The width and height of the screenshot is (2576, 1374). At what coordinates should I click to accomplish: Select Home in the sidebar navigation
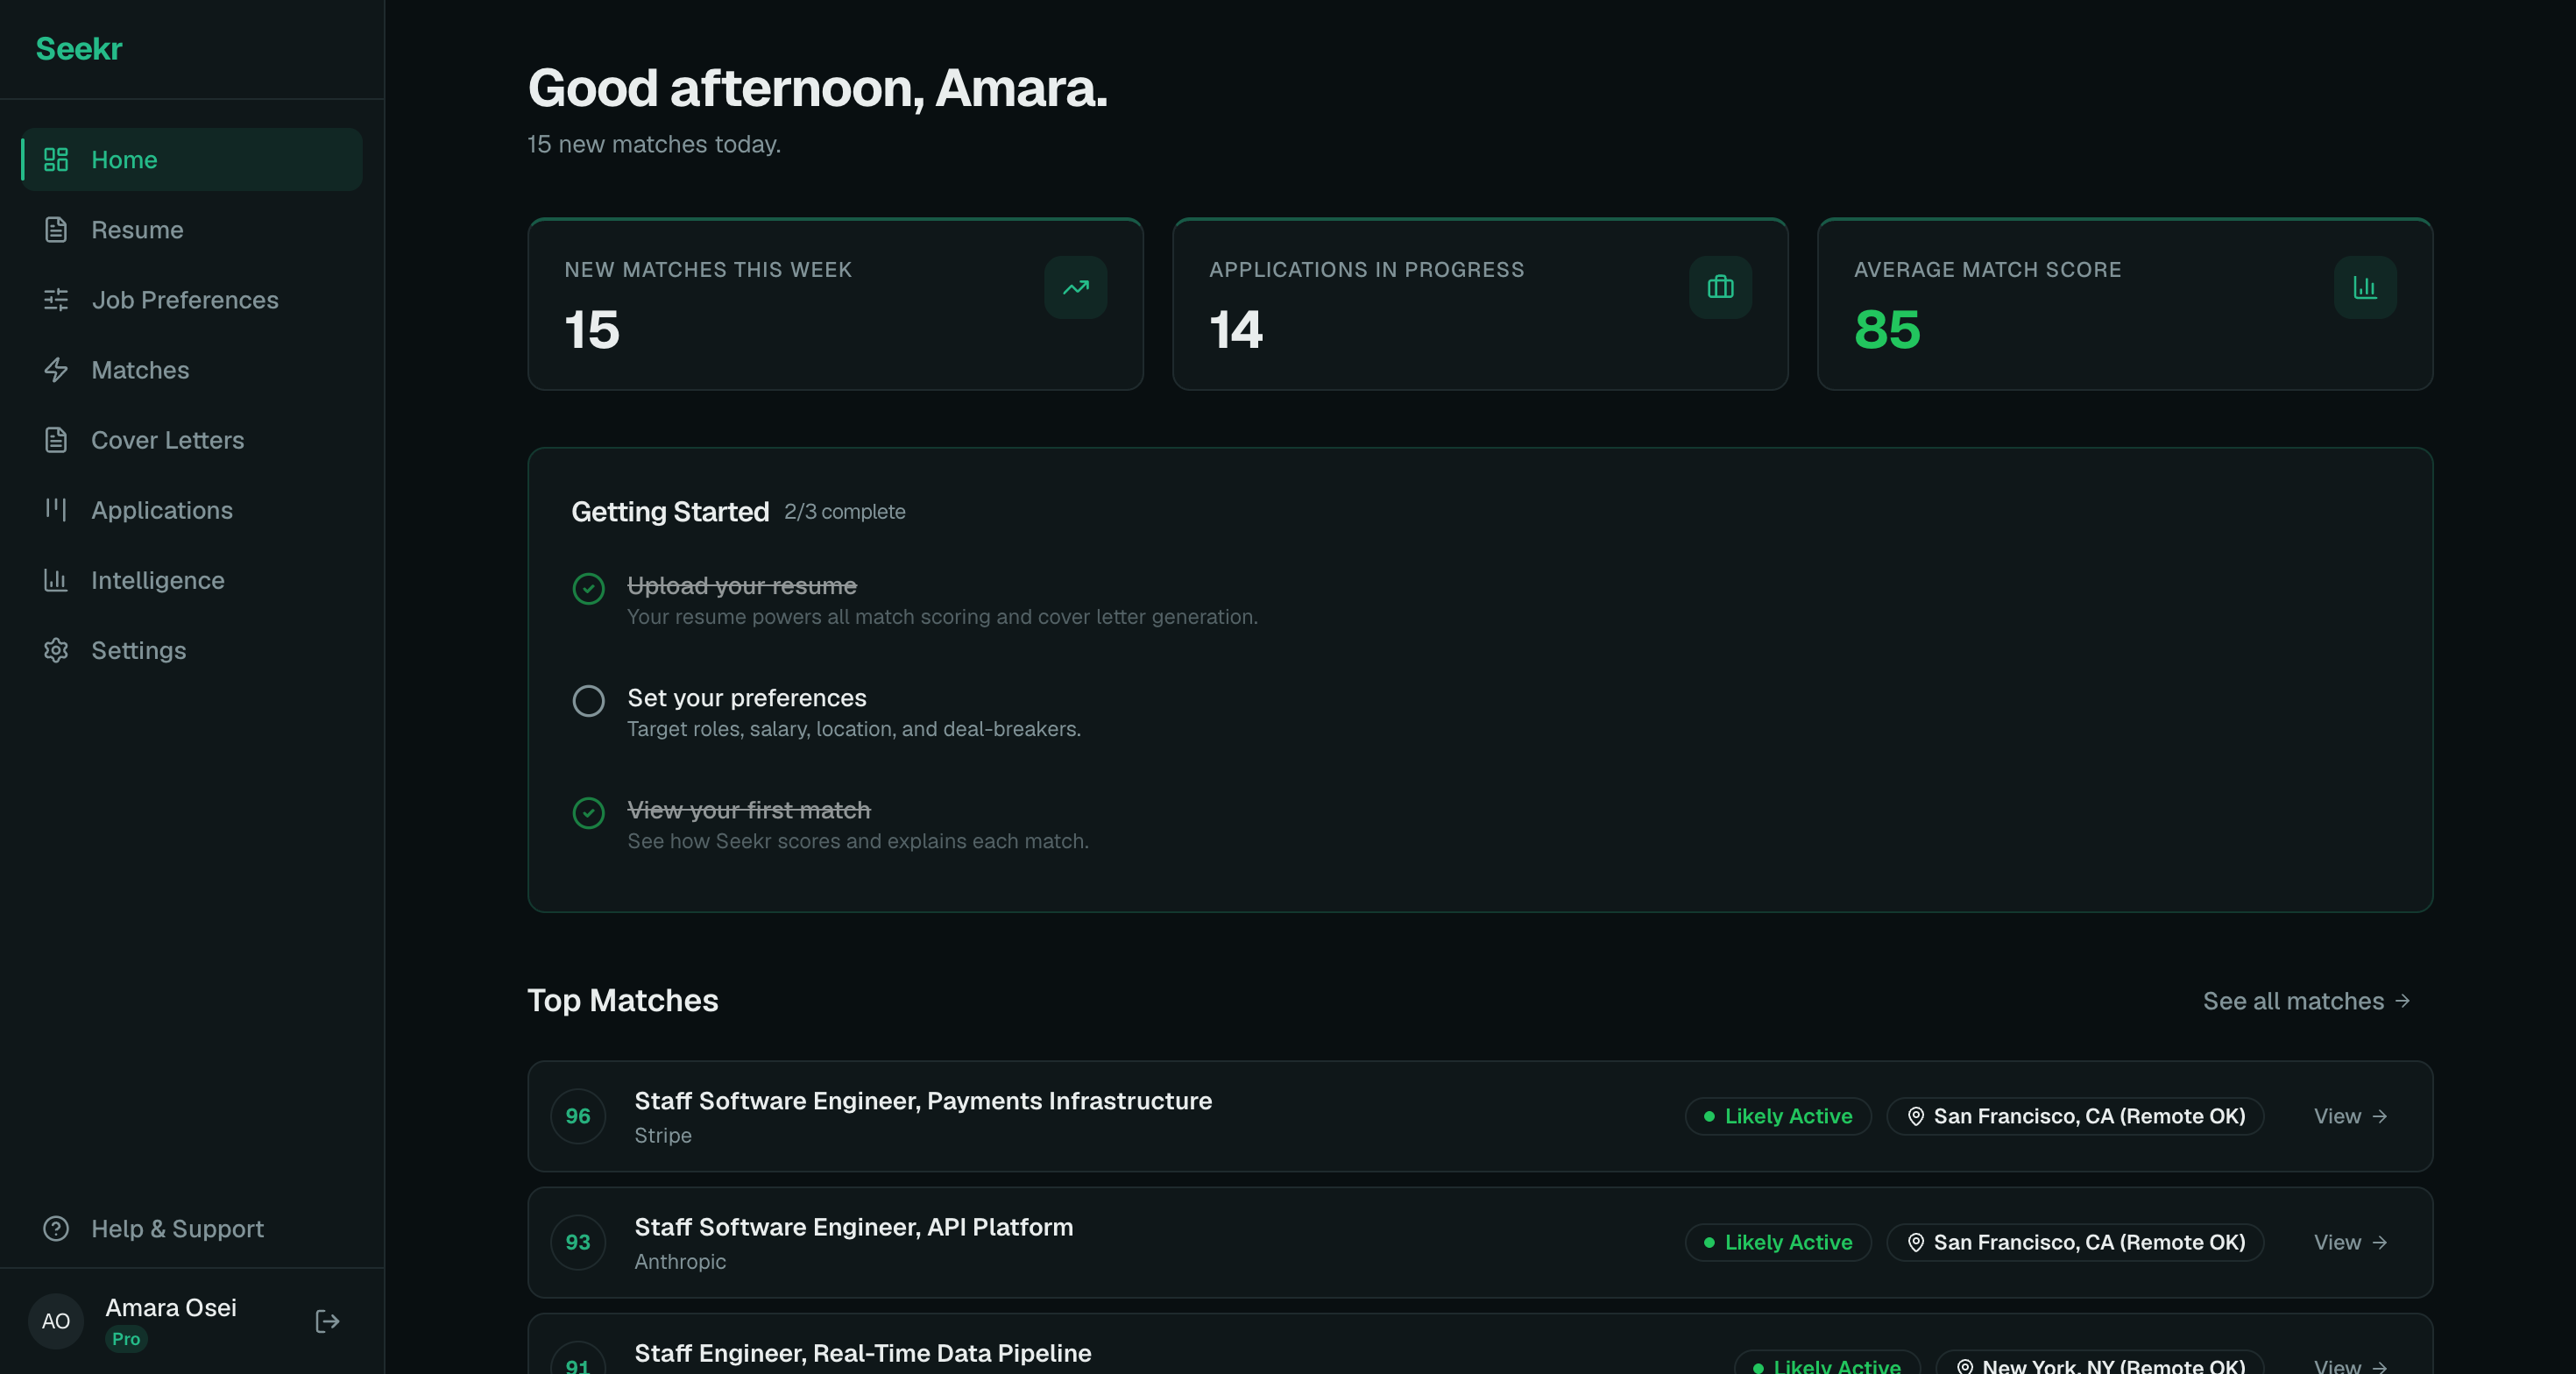123,159
